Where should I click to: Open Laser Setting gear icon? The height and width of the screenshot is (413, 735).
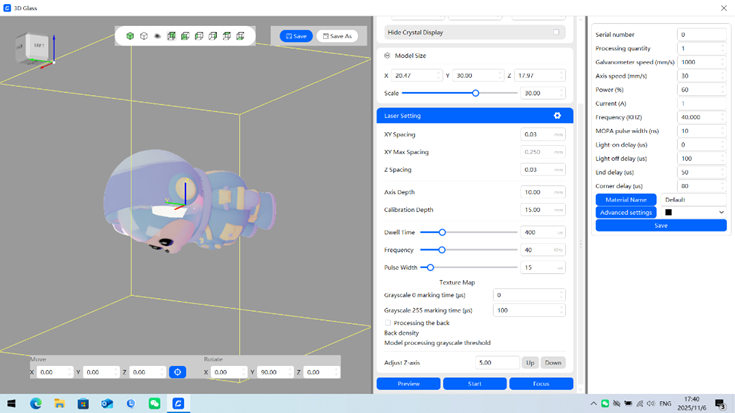557,116
